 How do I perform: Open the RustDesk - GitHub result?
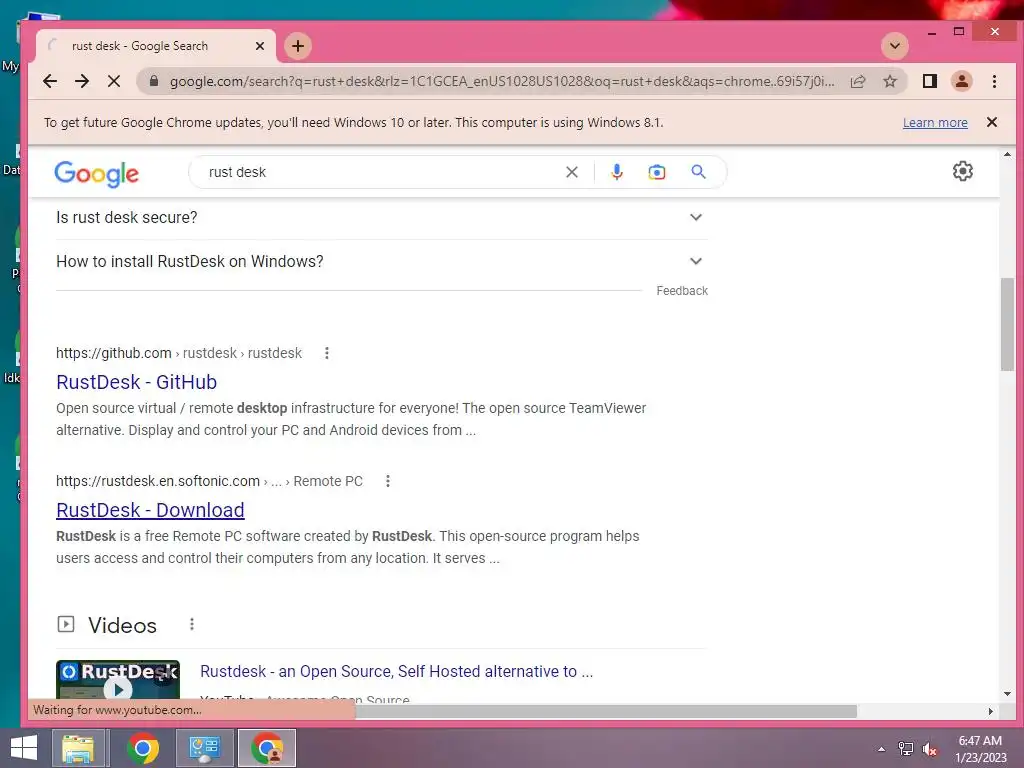point(136,382)
